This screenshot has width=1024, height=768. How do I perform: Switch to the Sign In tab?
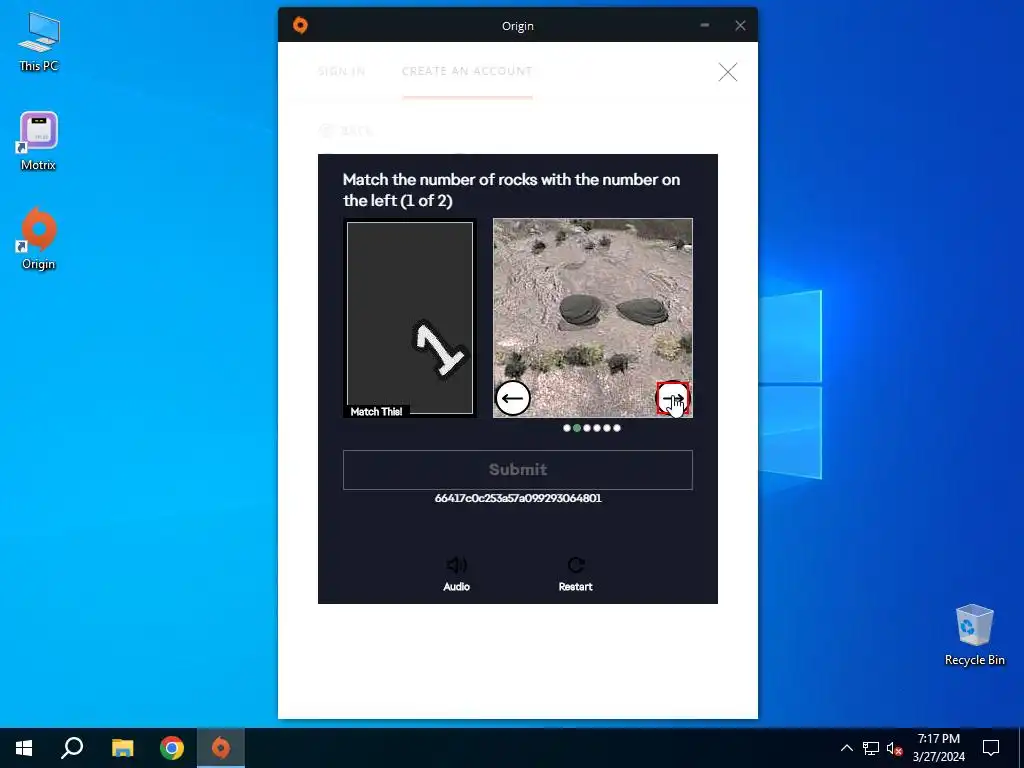coord(342,71)
